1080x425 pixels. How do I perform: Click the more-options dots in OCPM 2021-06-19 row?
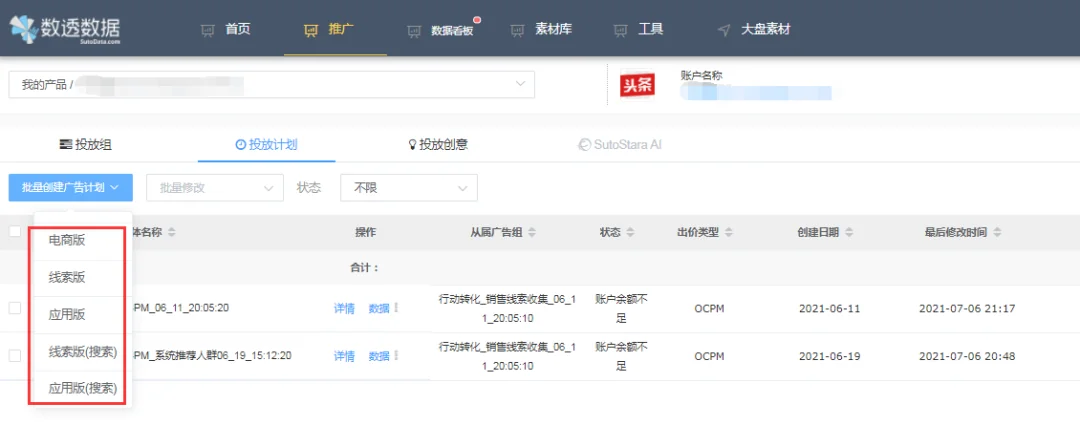click(x=396, y=356)
